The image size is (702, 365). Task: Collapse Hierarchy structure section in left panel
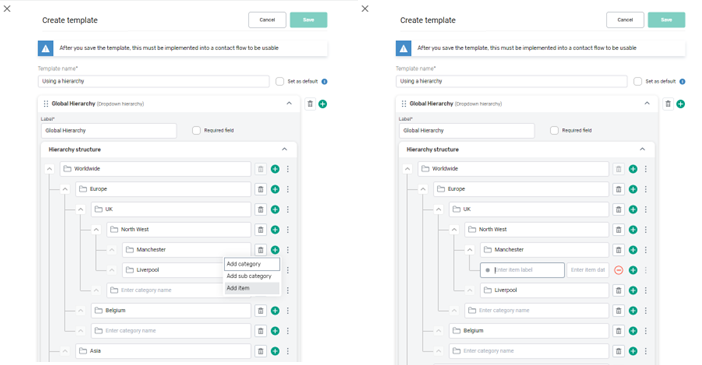click(x=284, y=149)
